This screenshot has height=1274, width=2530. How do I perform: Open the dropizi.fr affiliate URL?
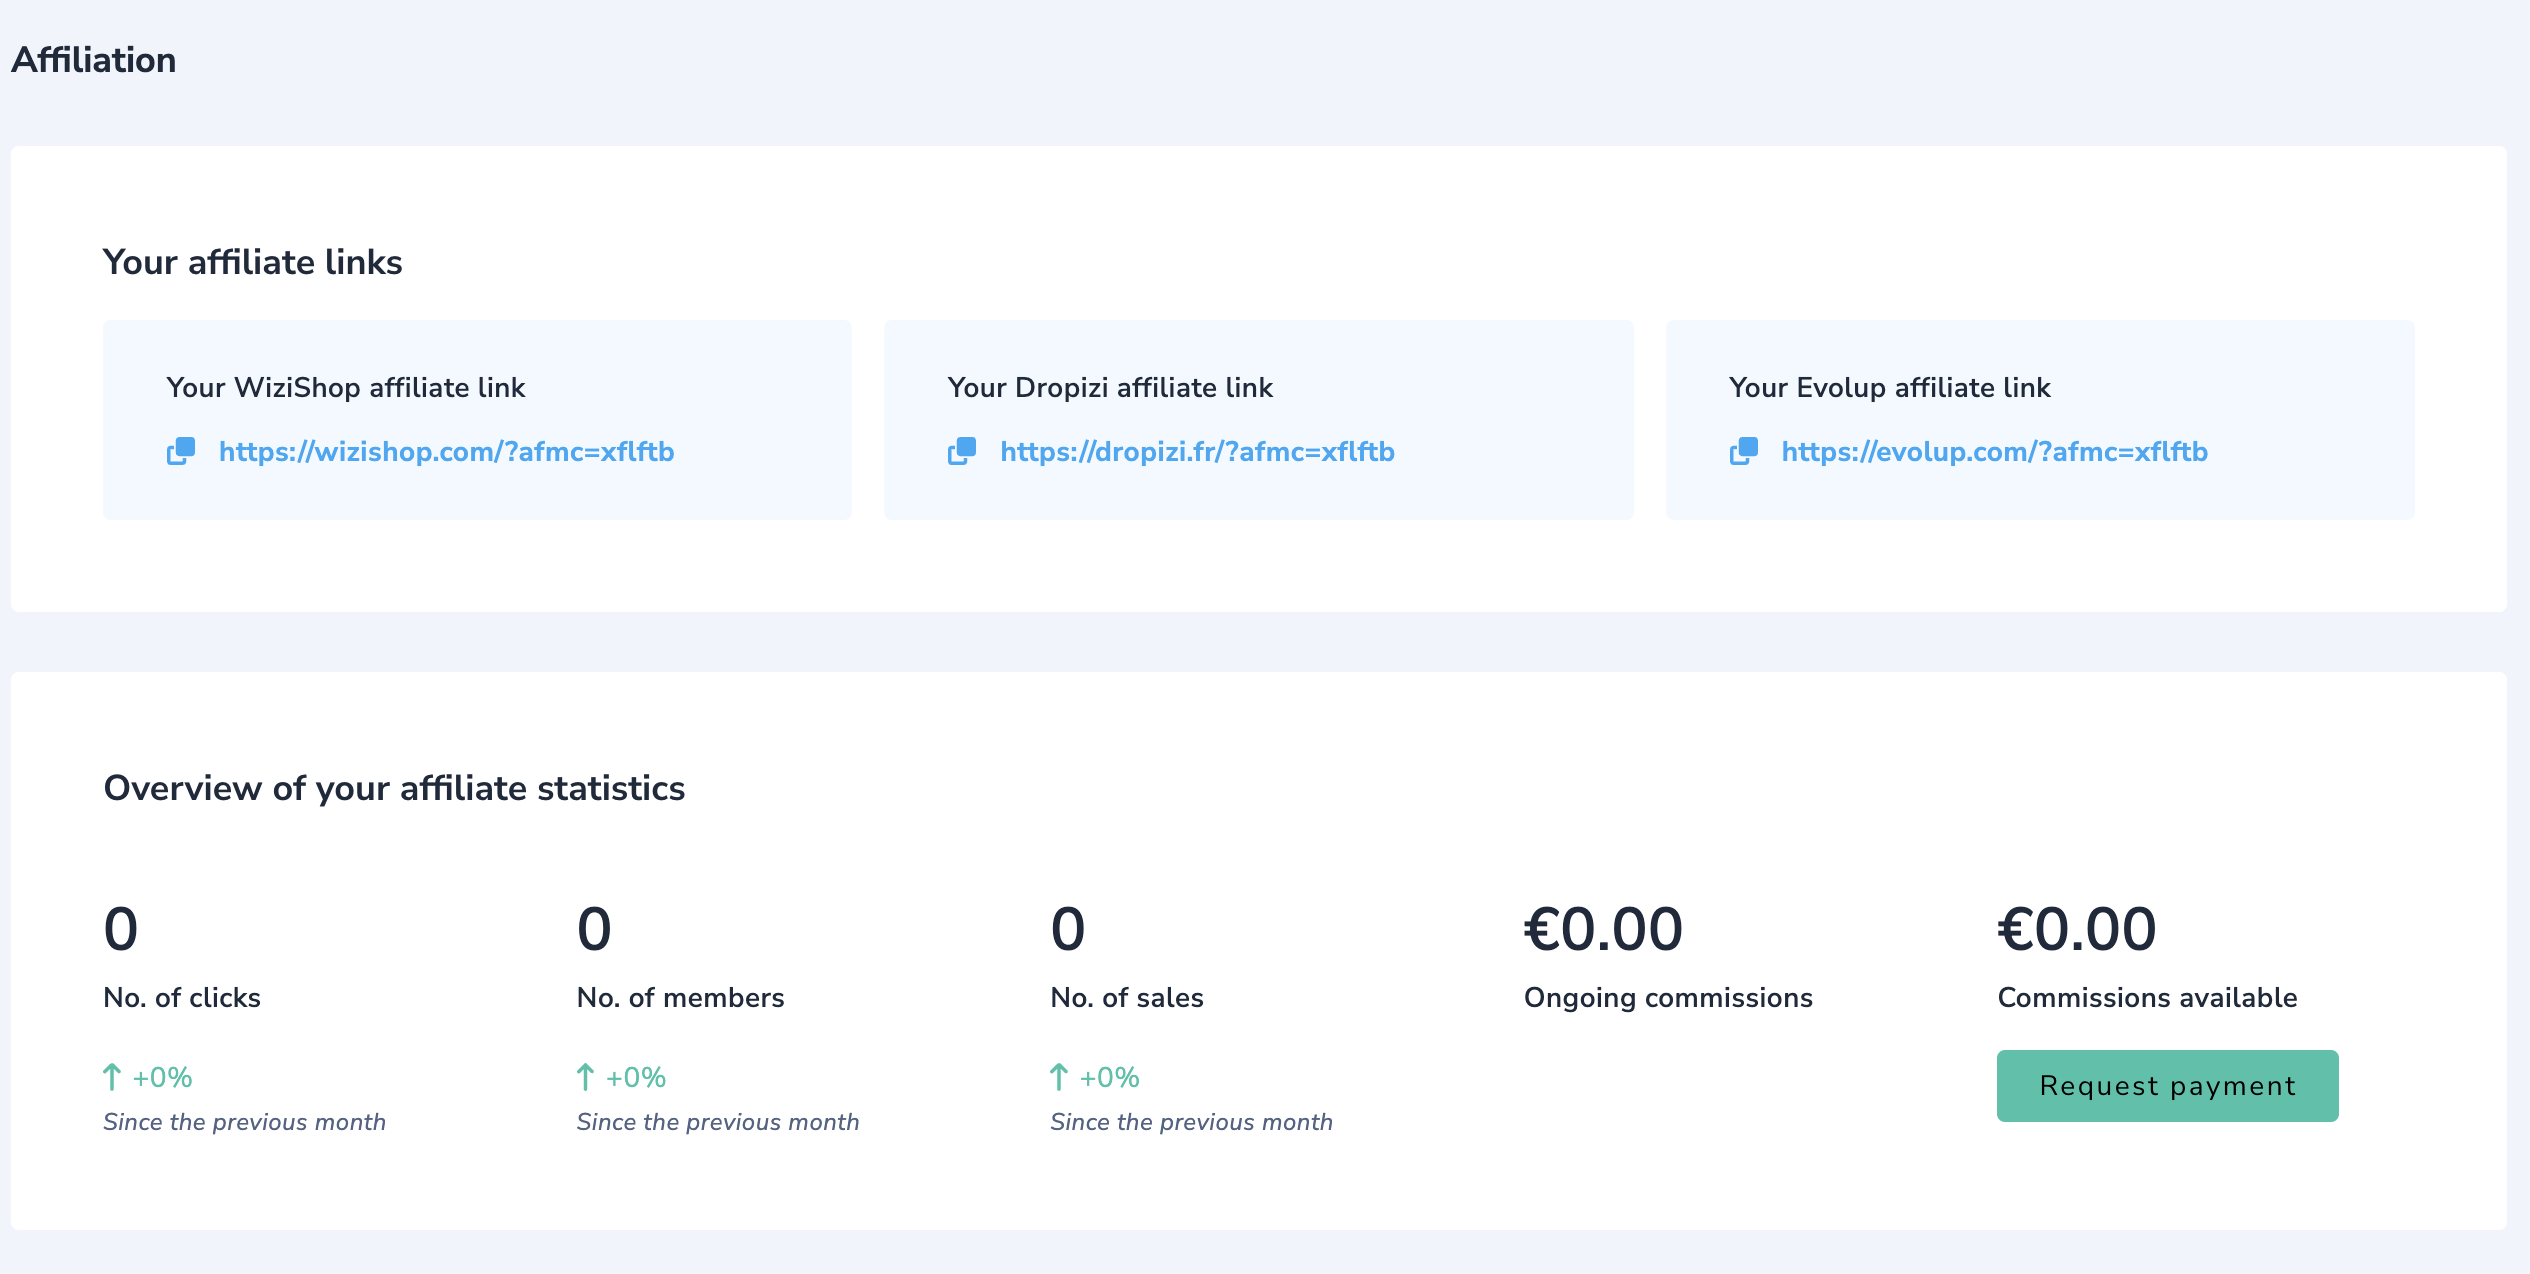tap(1197, 452)
